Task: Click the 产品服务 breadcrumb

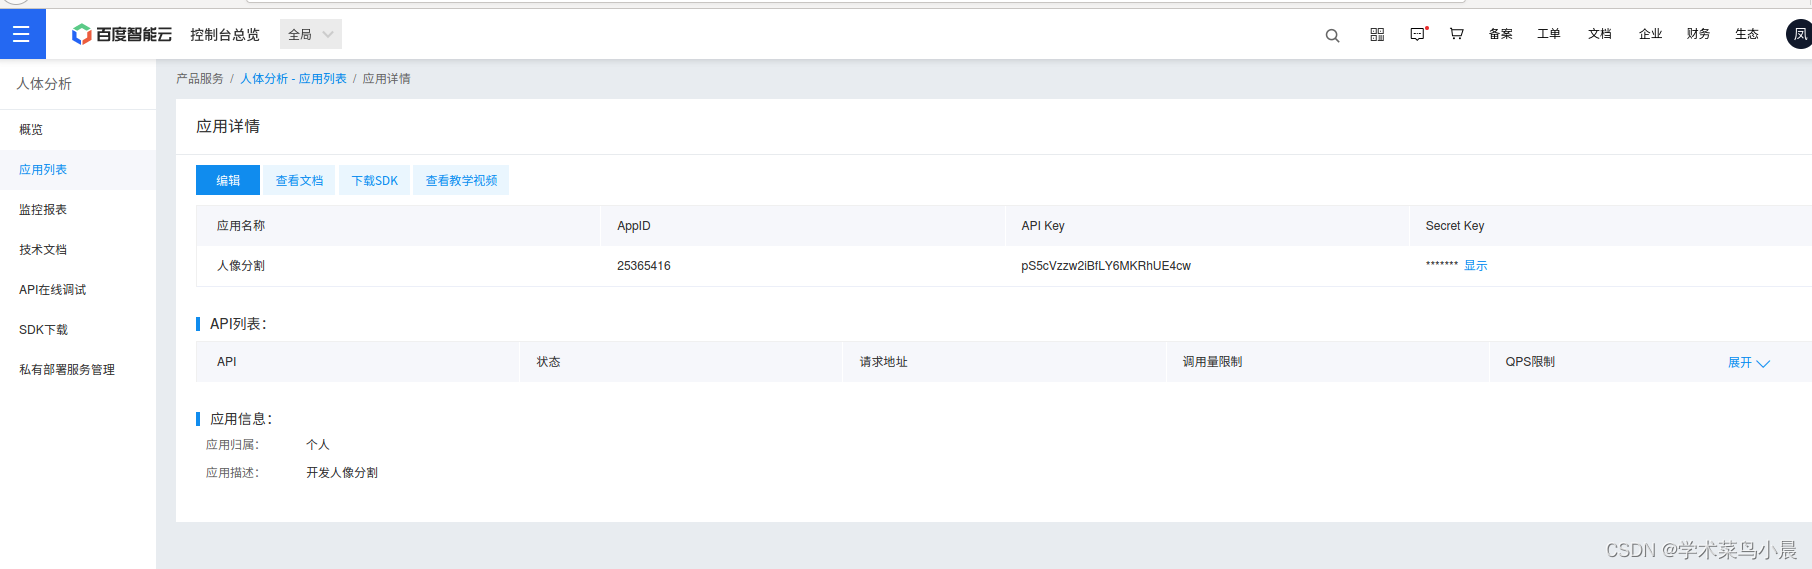Action: click(200, 79)
